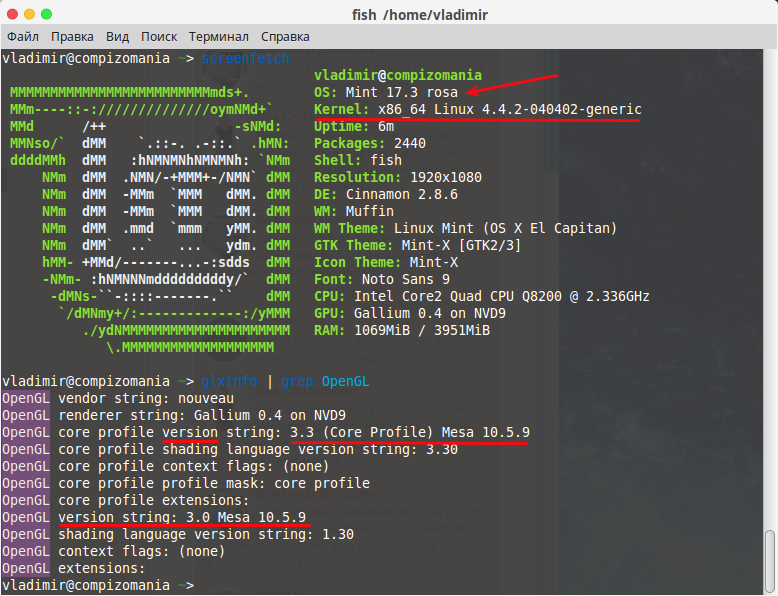
Task: Click the 'Uptime: 6m' line
Action: [x=354, y=126]
